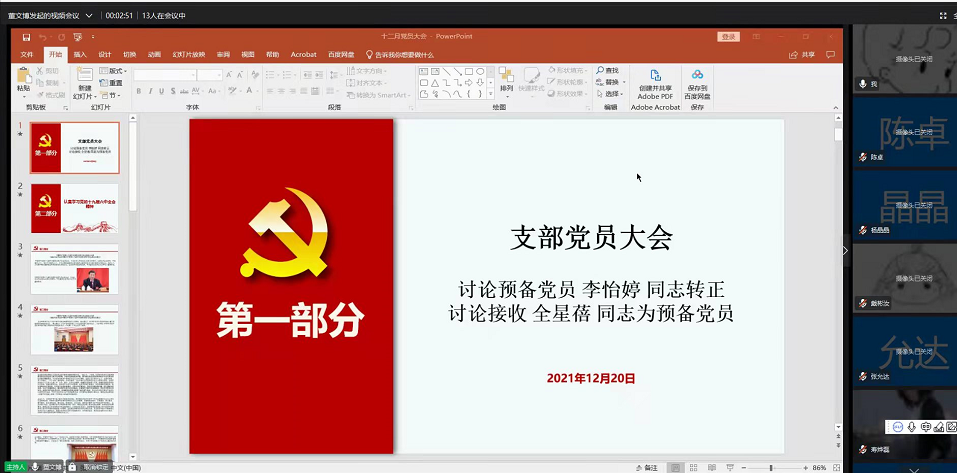
Task: Open the font name combo box
Action: coord(165,74)
